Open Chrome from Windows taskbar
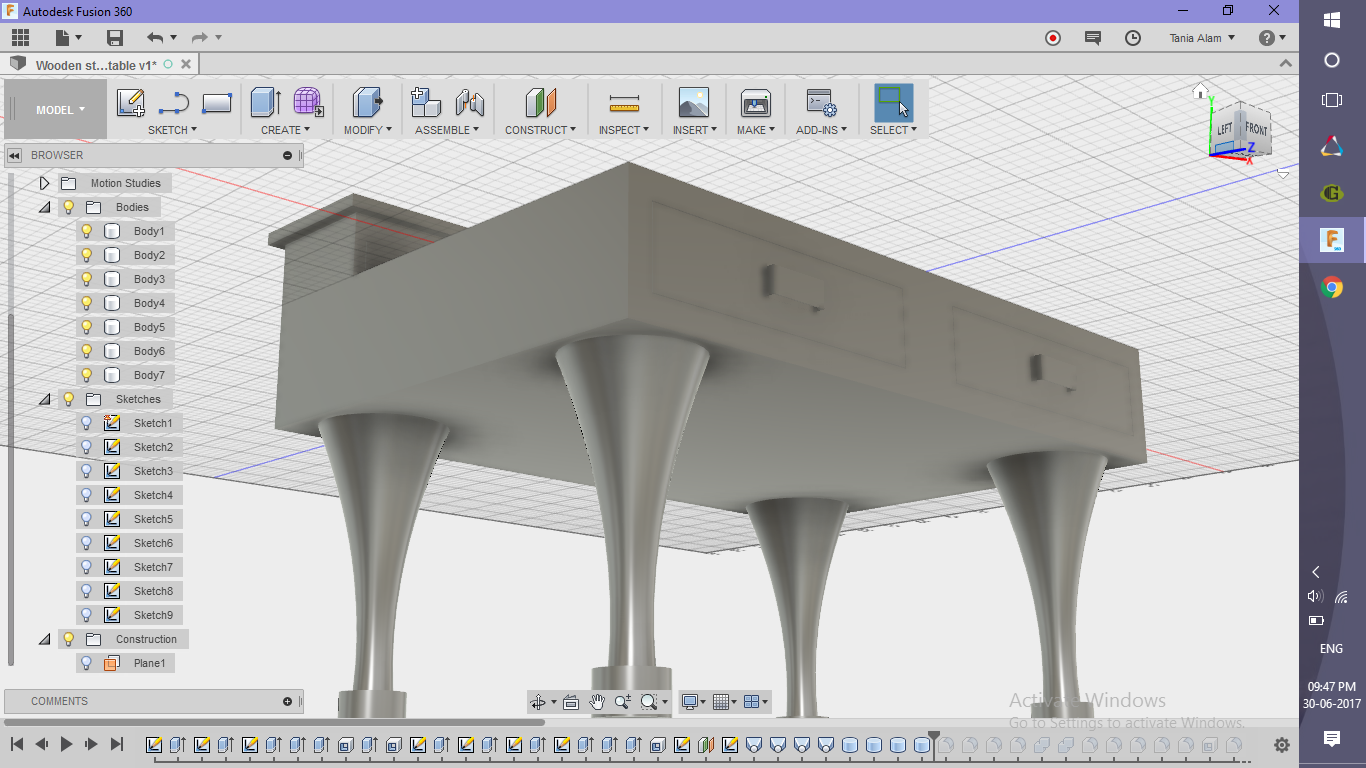The width and height of the screenshot is (1366, 768). click(x=1332, y=288)
